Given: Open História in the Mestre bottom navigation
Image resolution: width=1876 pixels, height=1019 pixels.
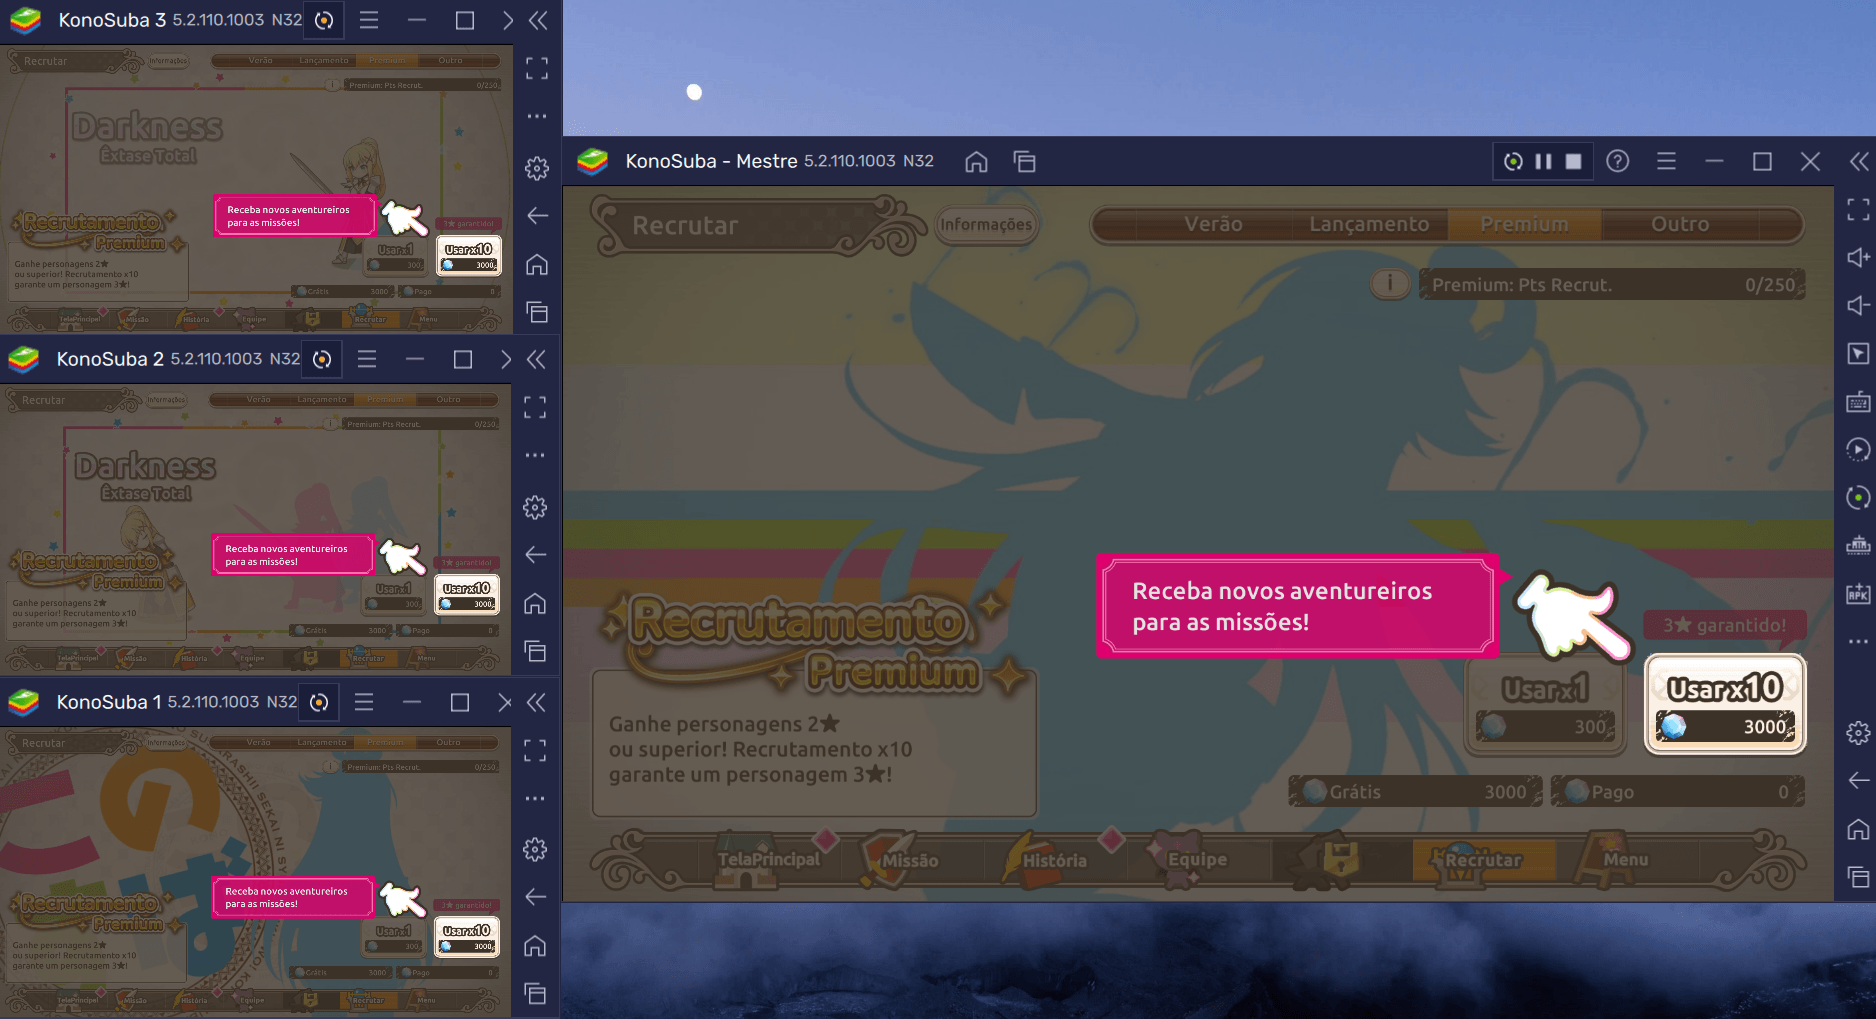Looking at the screenshot, I should pos(1054,860).
